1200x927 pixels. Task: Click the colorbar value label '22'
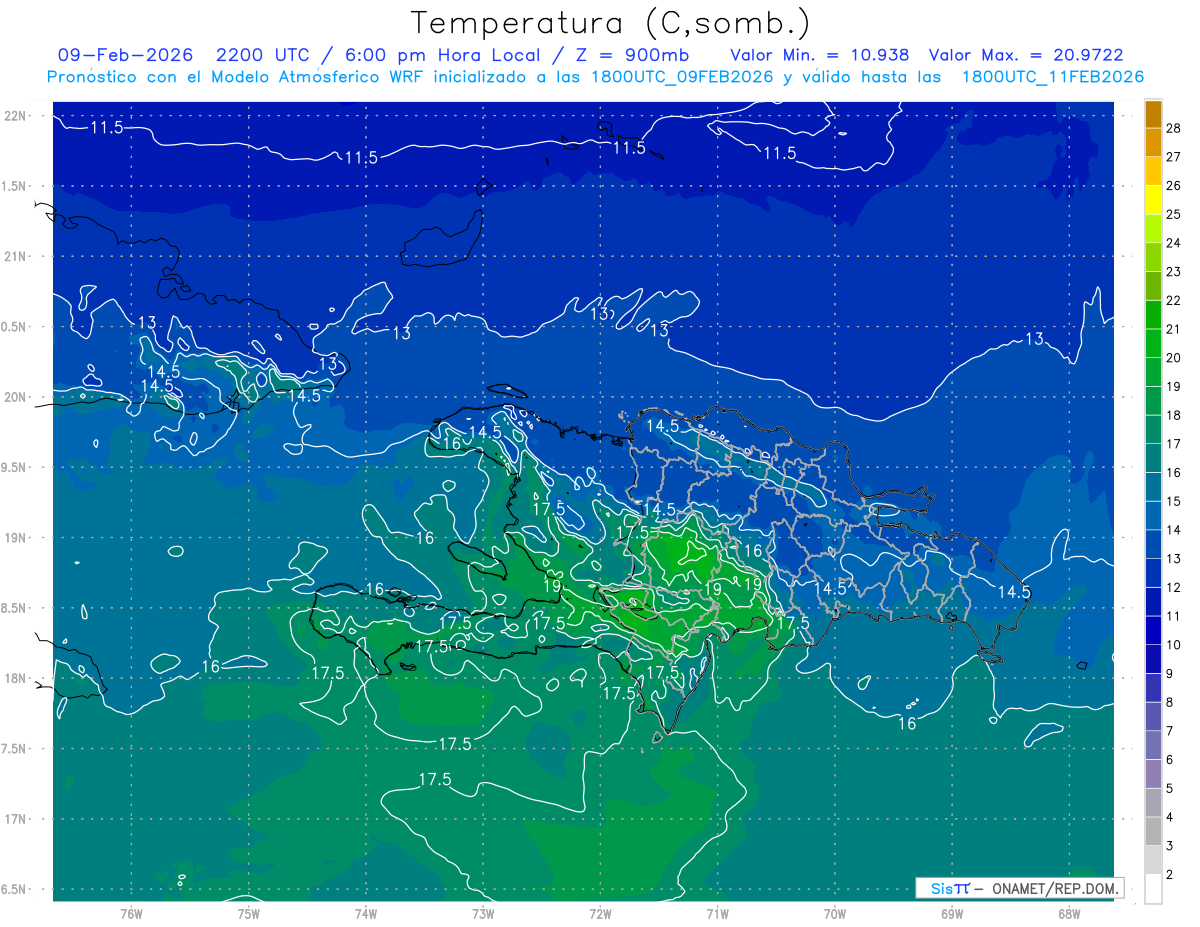click(1173, 301)
